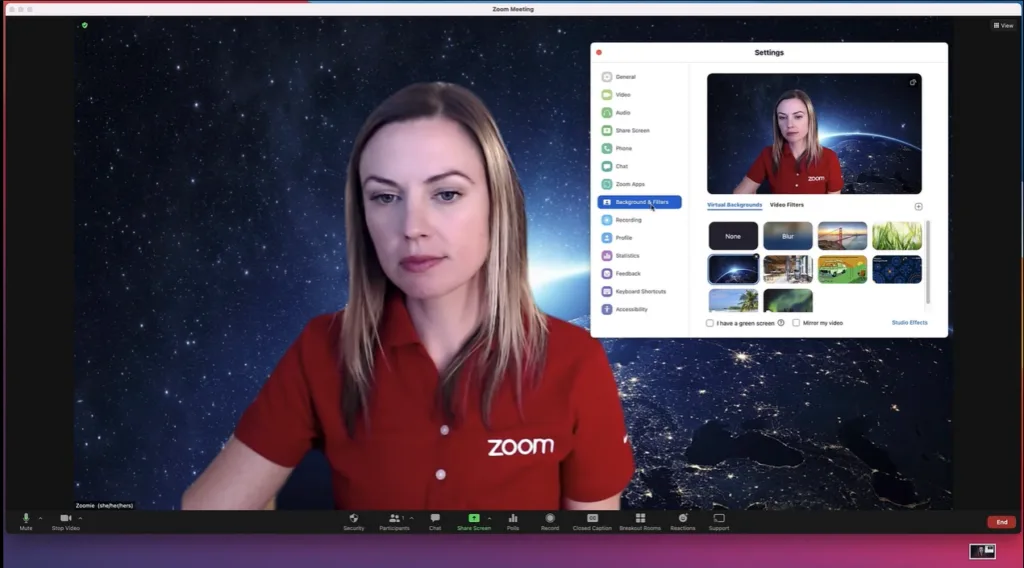Choose Earth from space background
The width and height of the screenshot is (1024, 568).
[x=733, y=270]
